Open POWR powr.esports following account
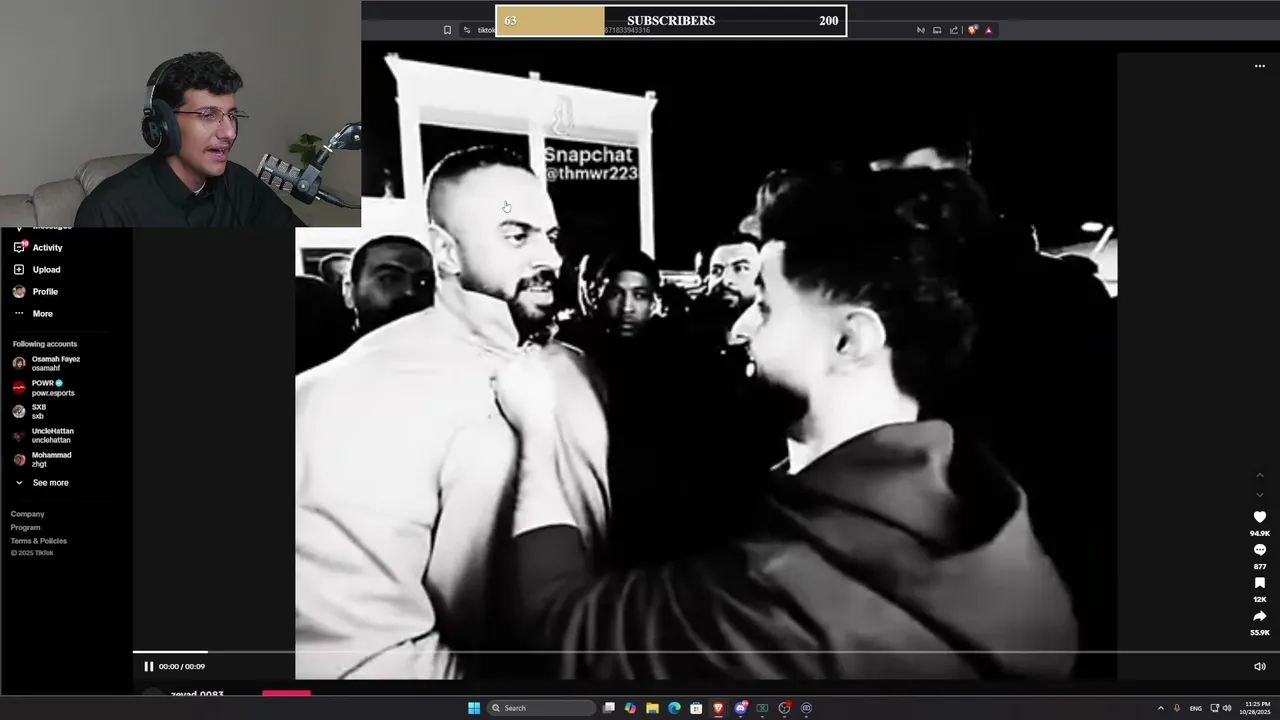The height and width of the screenshot is (720, 1280). click(44, 388)
